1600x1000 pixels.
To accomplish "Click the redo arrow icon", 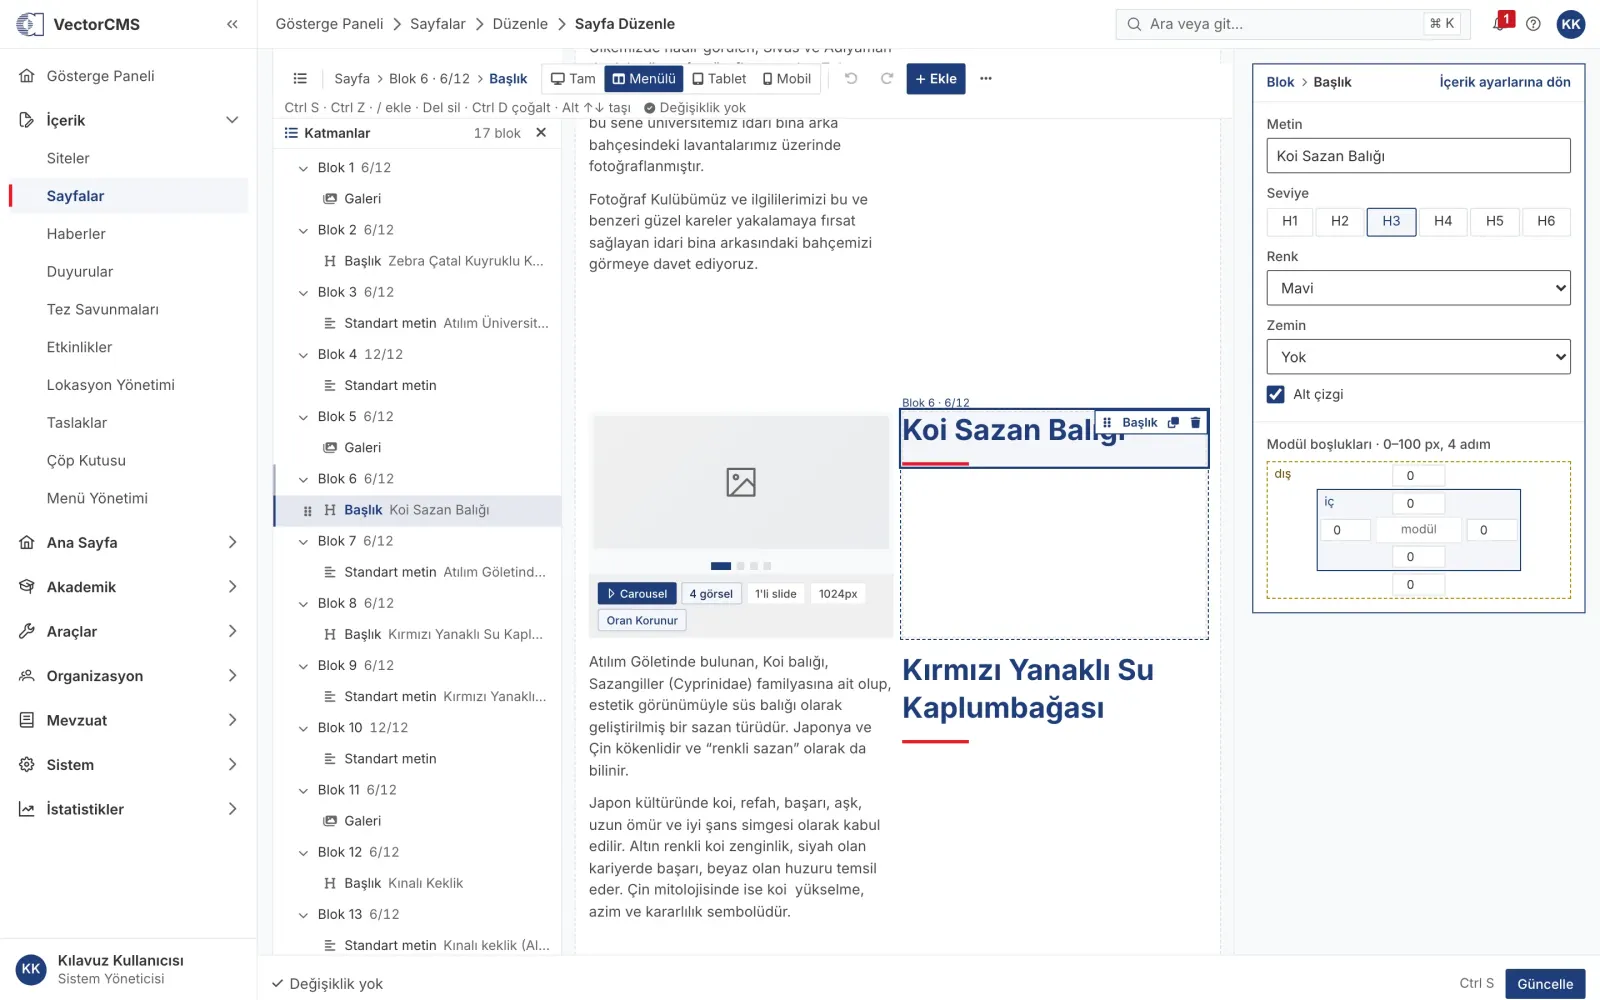I will coord(886,79).
